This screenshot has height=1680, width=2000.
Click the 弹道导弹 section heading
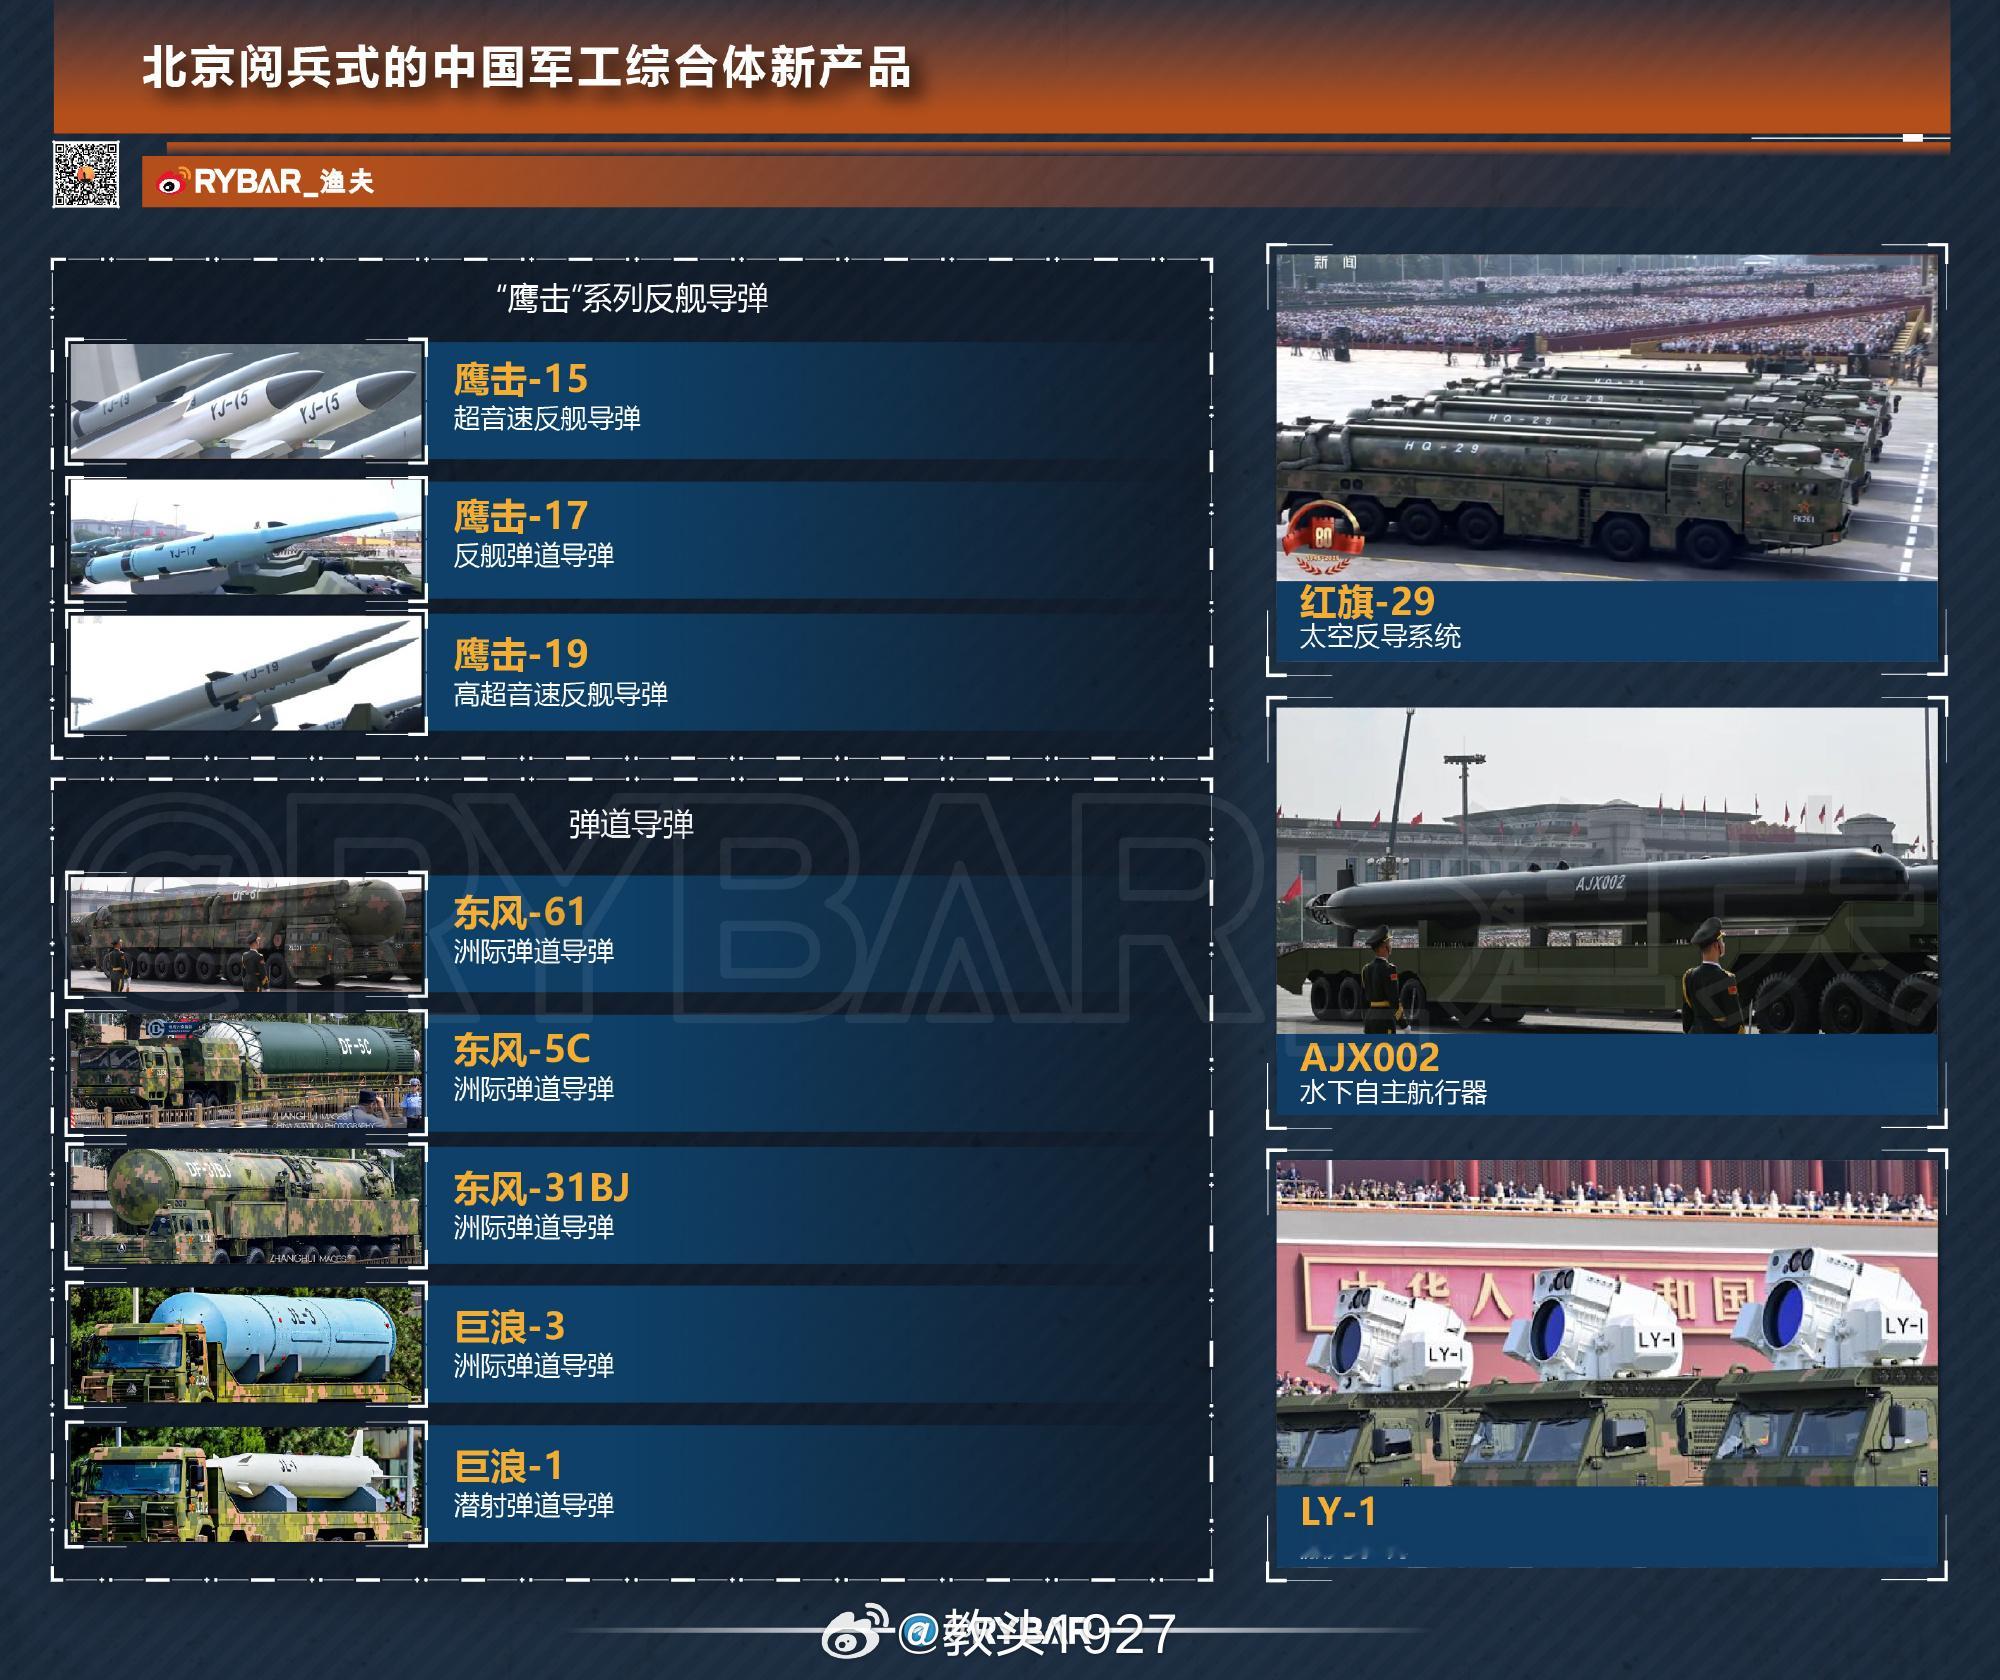(x=631, y=824)
